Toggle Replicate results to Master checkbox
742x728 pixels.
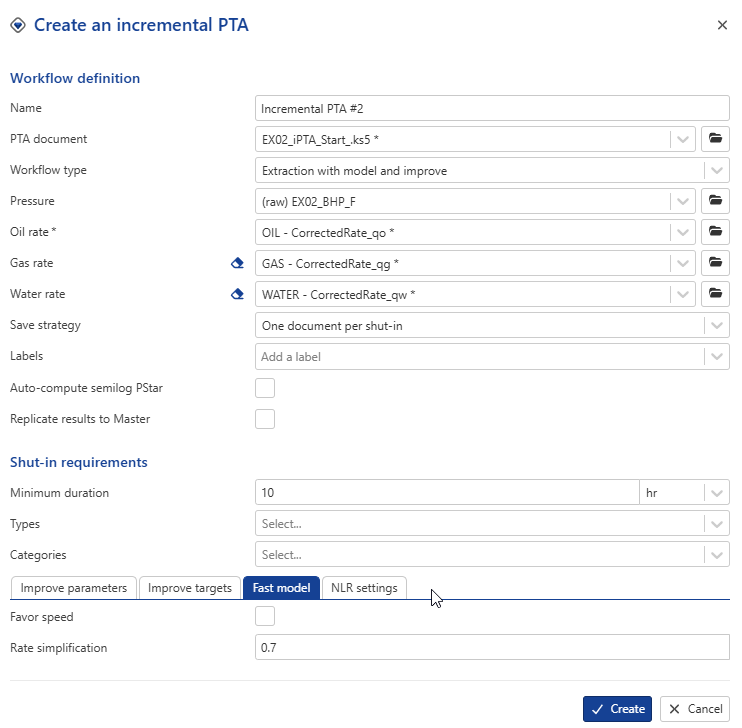coord(265,419)
